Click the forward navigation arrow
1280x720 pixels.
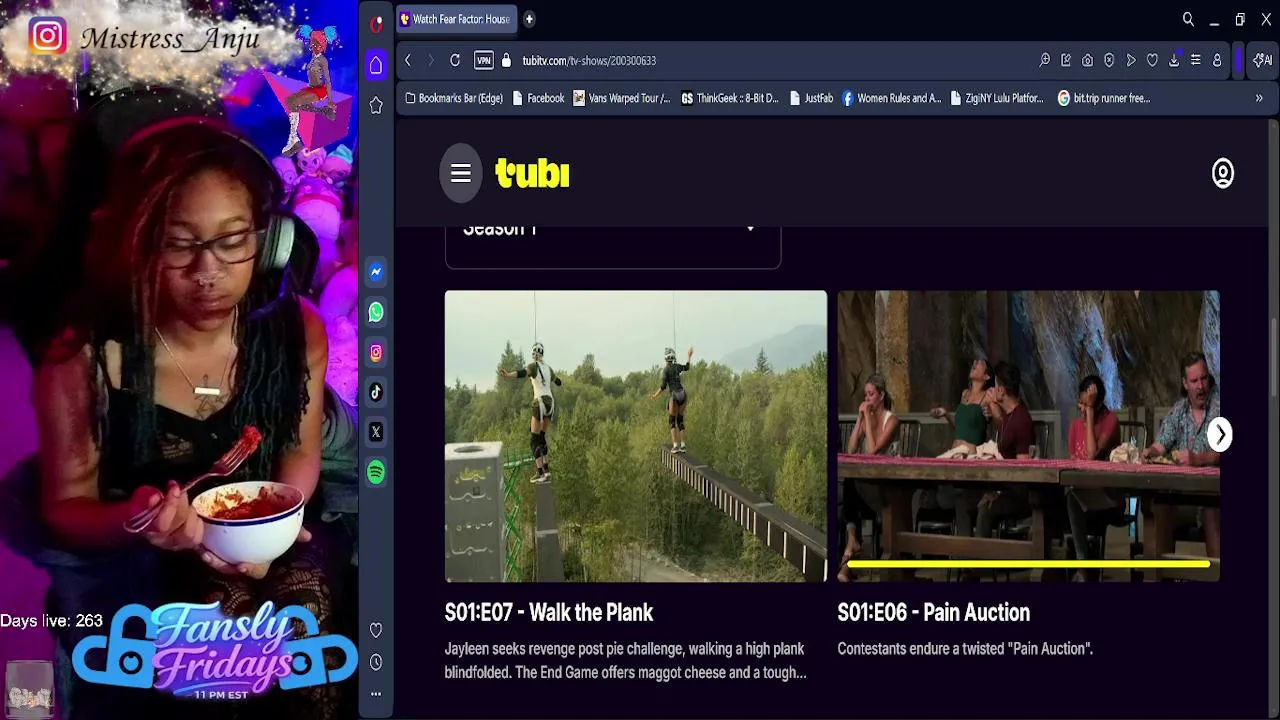point(431,61)
